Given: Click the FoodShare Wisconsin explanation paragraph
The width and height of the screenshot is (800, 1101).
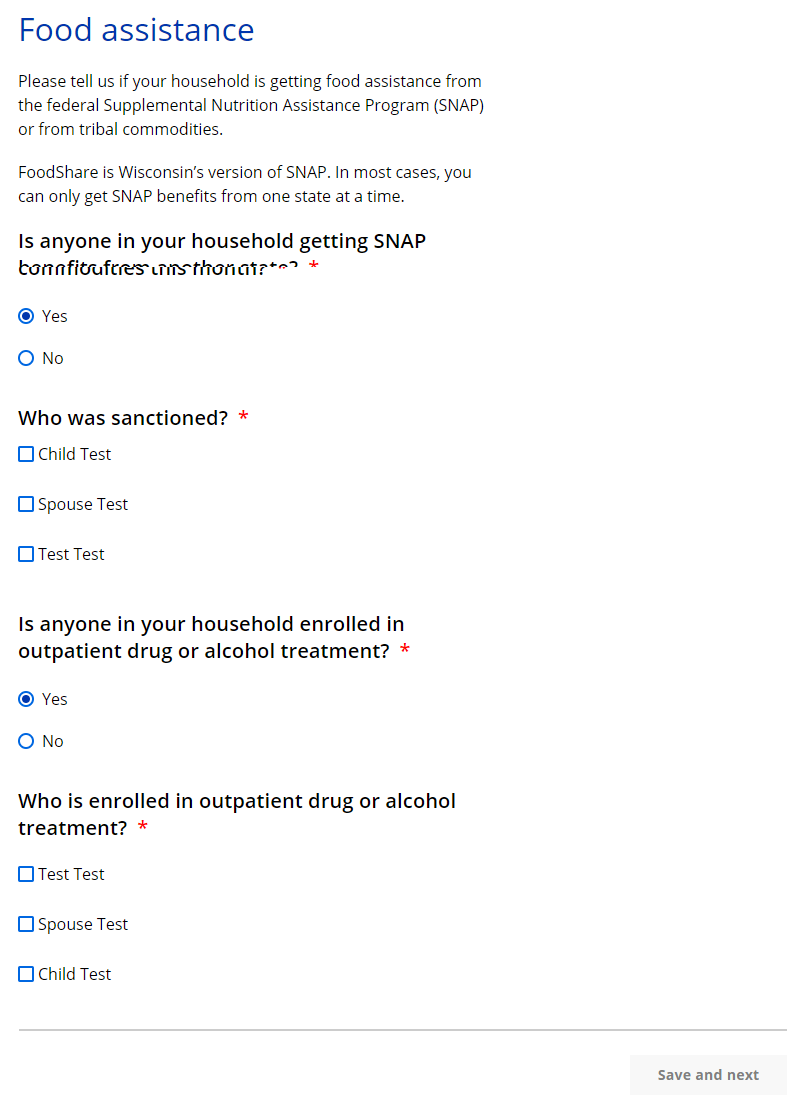Looking at the screenshot, I should click(244, 184).
